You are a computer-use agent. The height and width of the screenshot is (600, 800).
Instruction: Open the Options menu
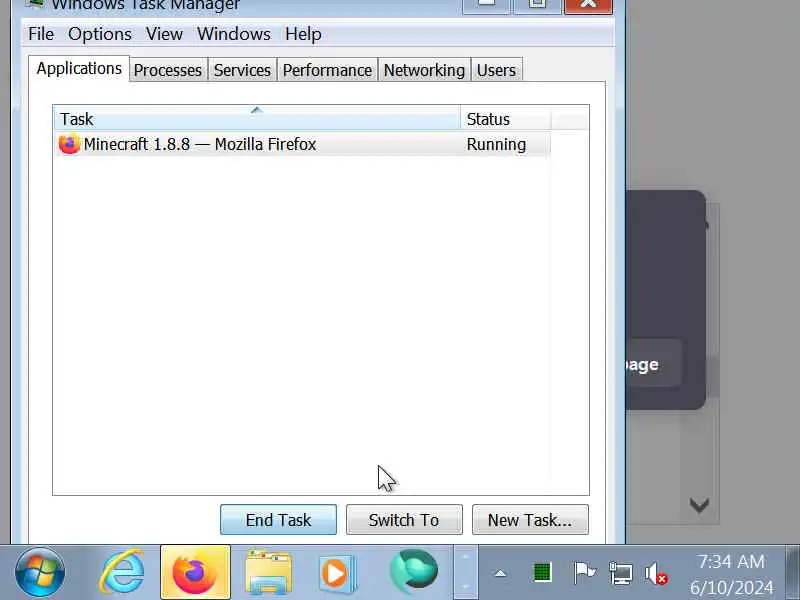[x=99, y=34]
